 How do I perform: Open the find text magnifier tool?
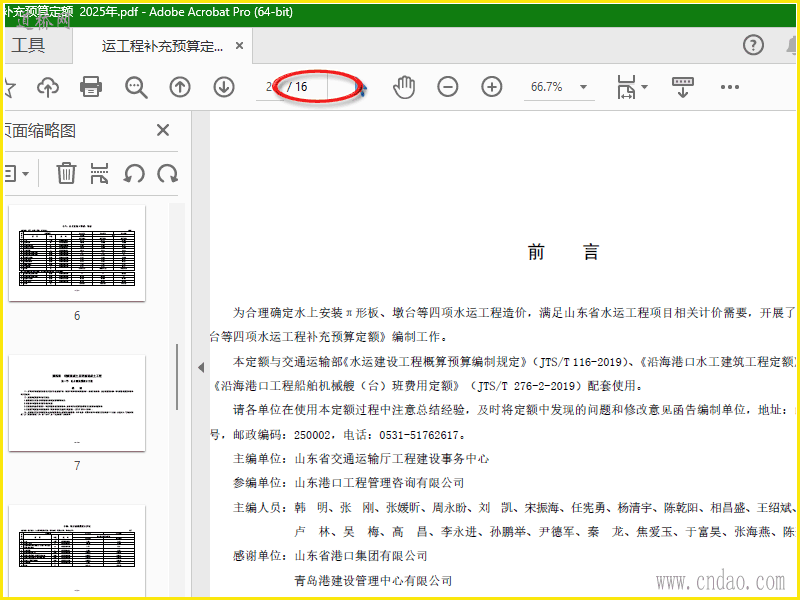pyautogui.click(x=136, y=87)
